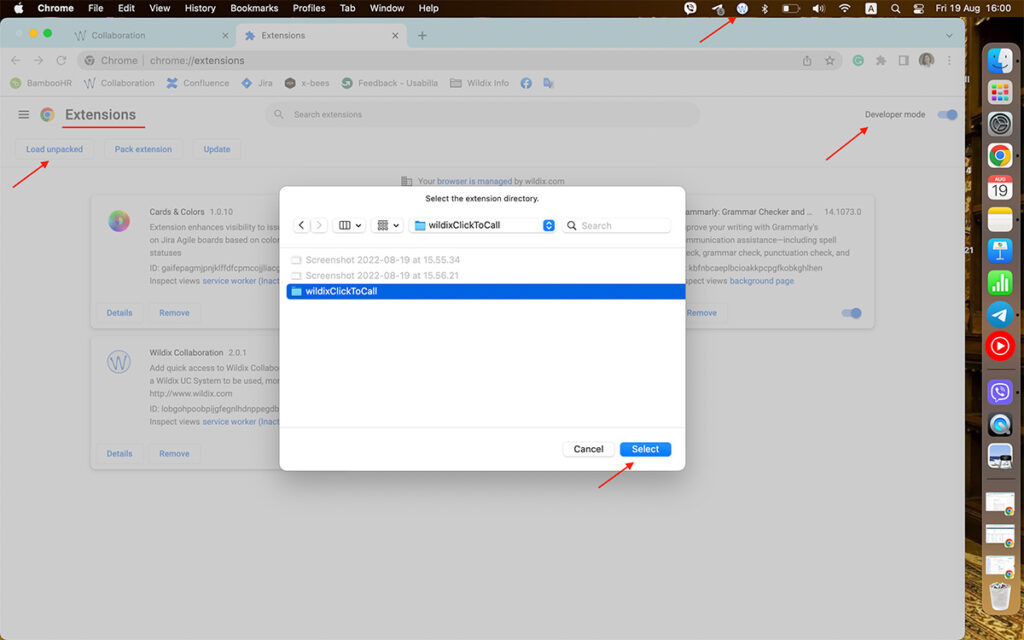Screen dimensions: 1024x640
Task: Bookmark this page with the star icon
Action: click(830, 60)
